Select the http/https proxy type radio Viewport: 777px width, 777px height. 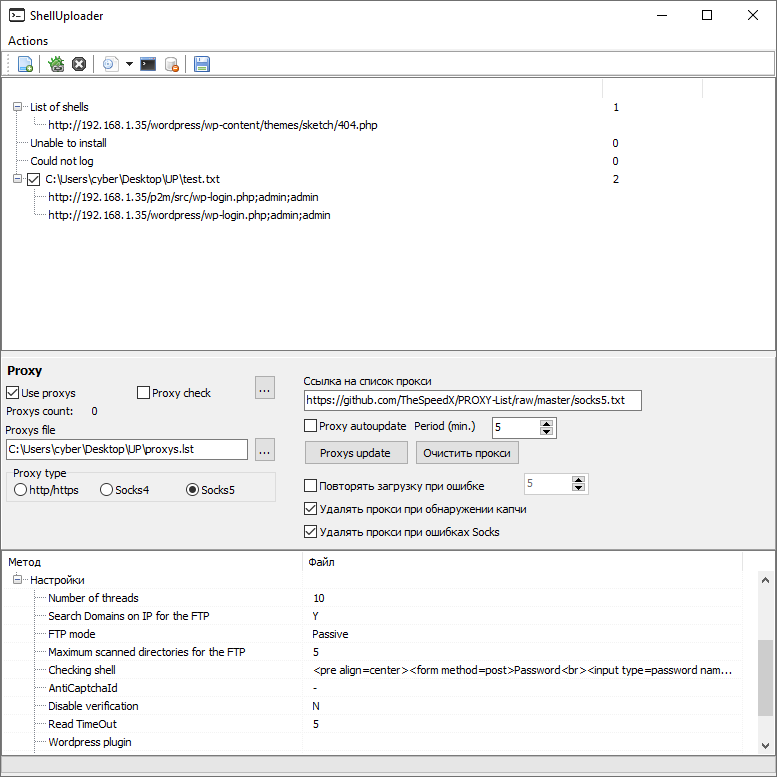(x=21, y=490)
